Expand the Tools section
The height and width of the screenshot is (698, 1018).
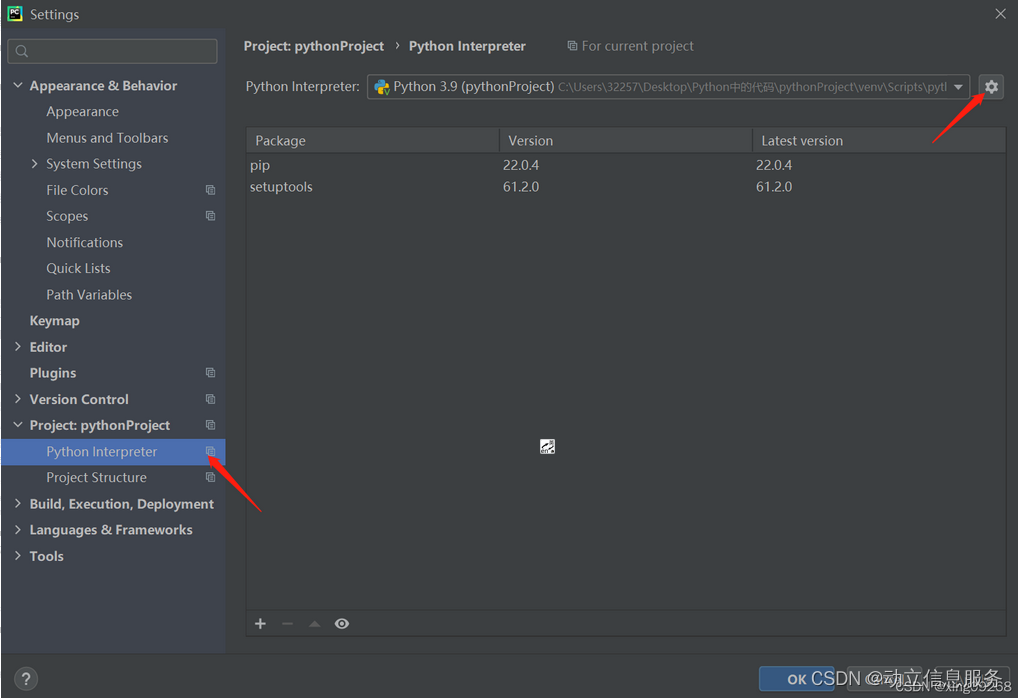(18, 556)
